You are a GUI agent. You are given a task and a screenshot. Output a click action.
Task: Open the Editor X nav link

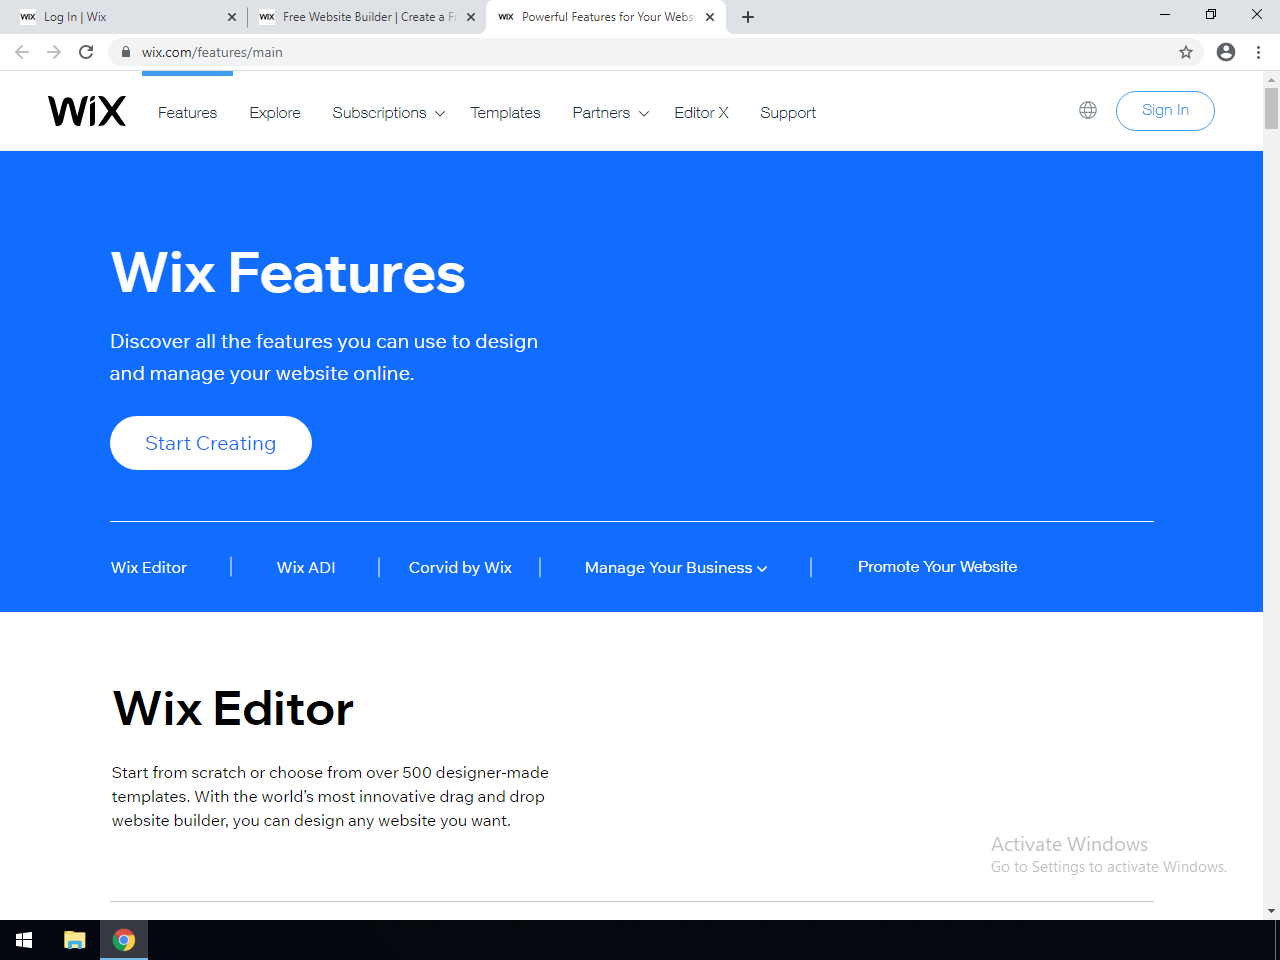701,113
